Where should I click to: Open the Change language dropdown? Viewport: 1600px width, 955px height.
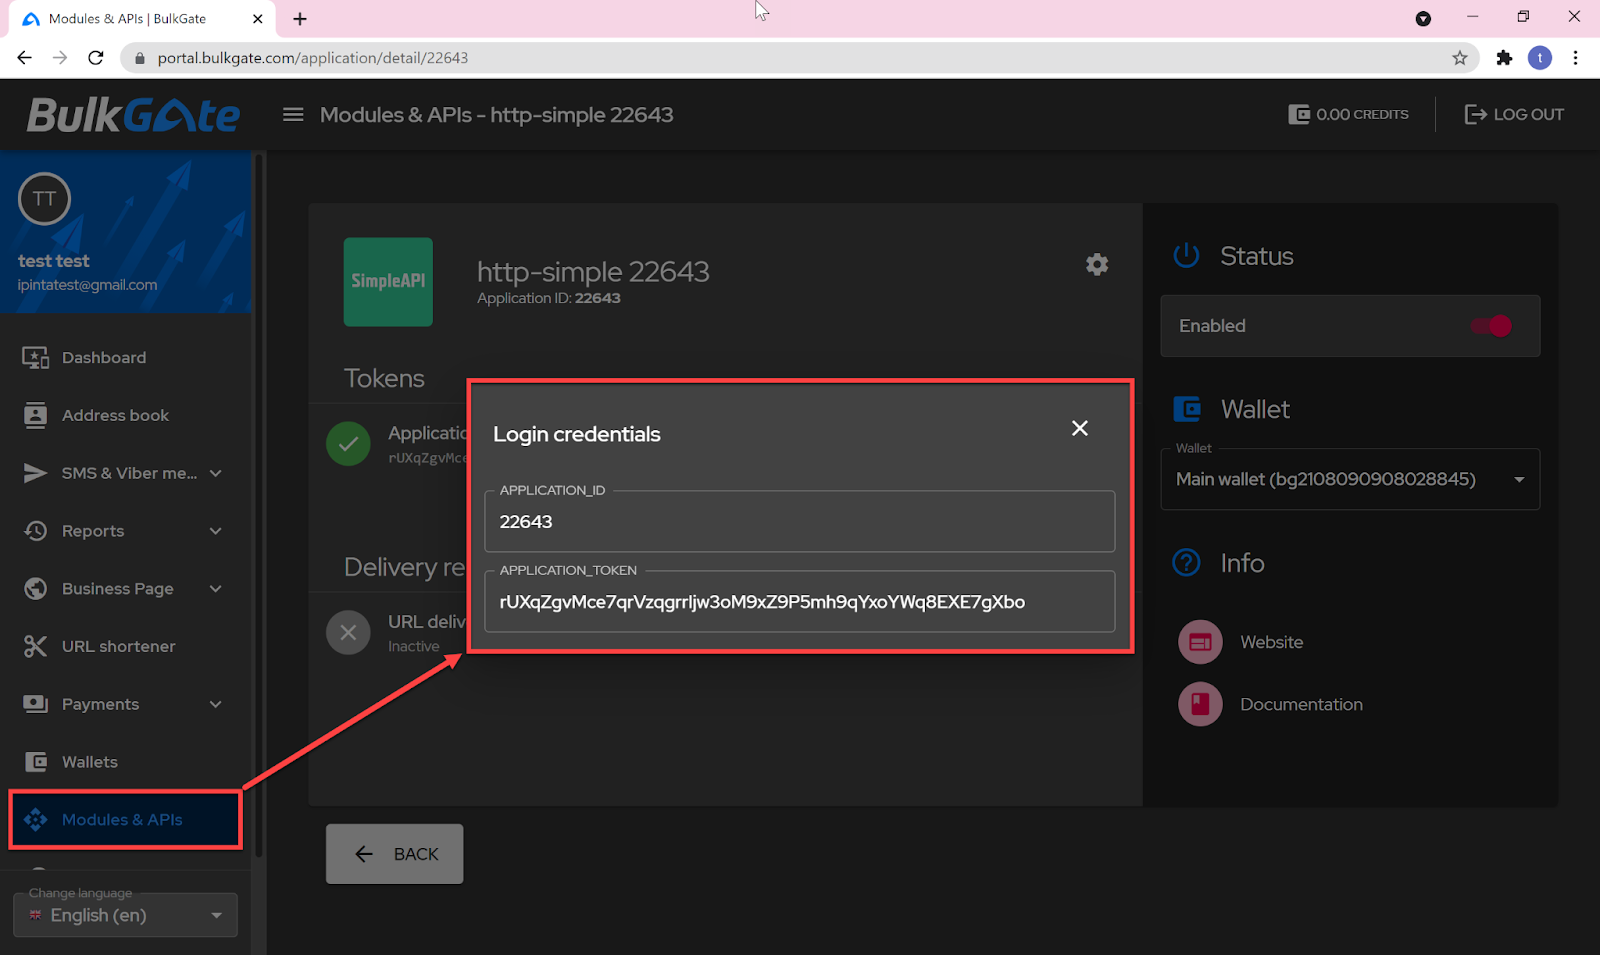click(125, 915)
